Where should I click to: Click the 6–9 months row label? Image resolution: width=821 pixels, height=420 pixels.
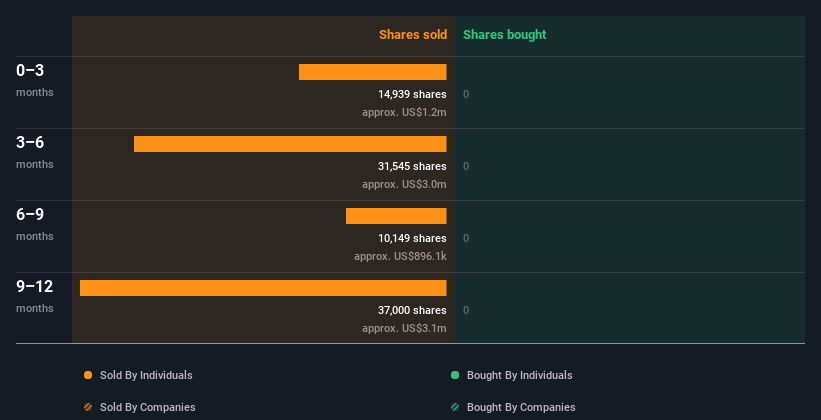(x=35, y=224)
